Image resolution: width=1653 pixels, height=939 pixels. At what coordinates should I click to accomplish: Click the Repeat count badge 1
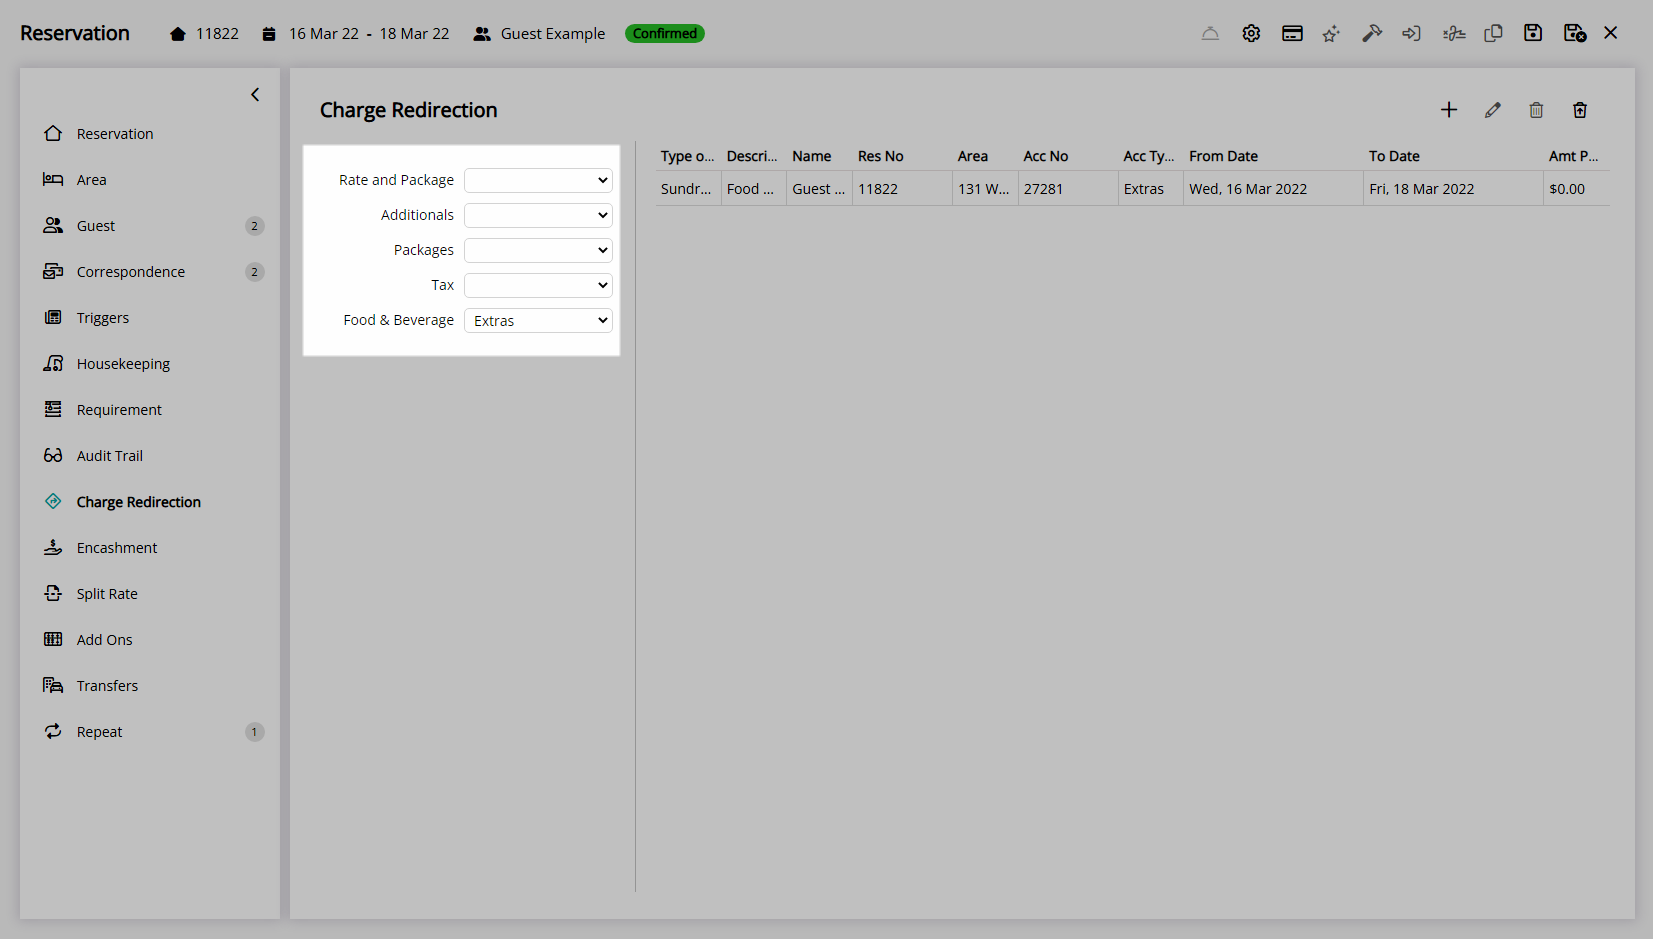point(254,732)
